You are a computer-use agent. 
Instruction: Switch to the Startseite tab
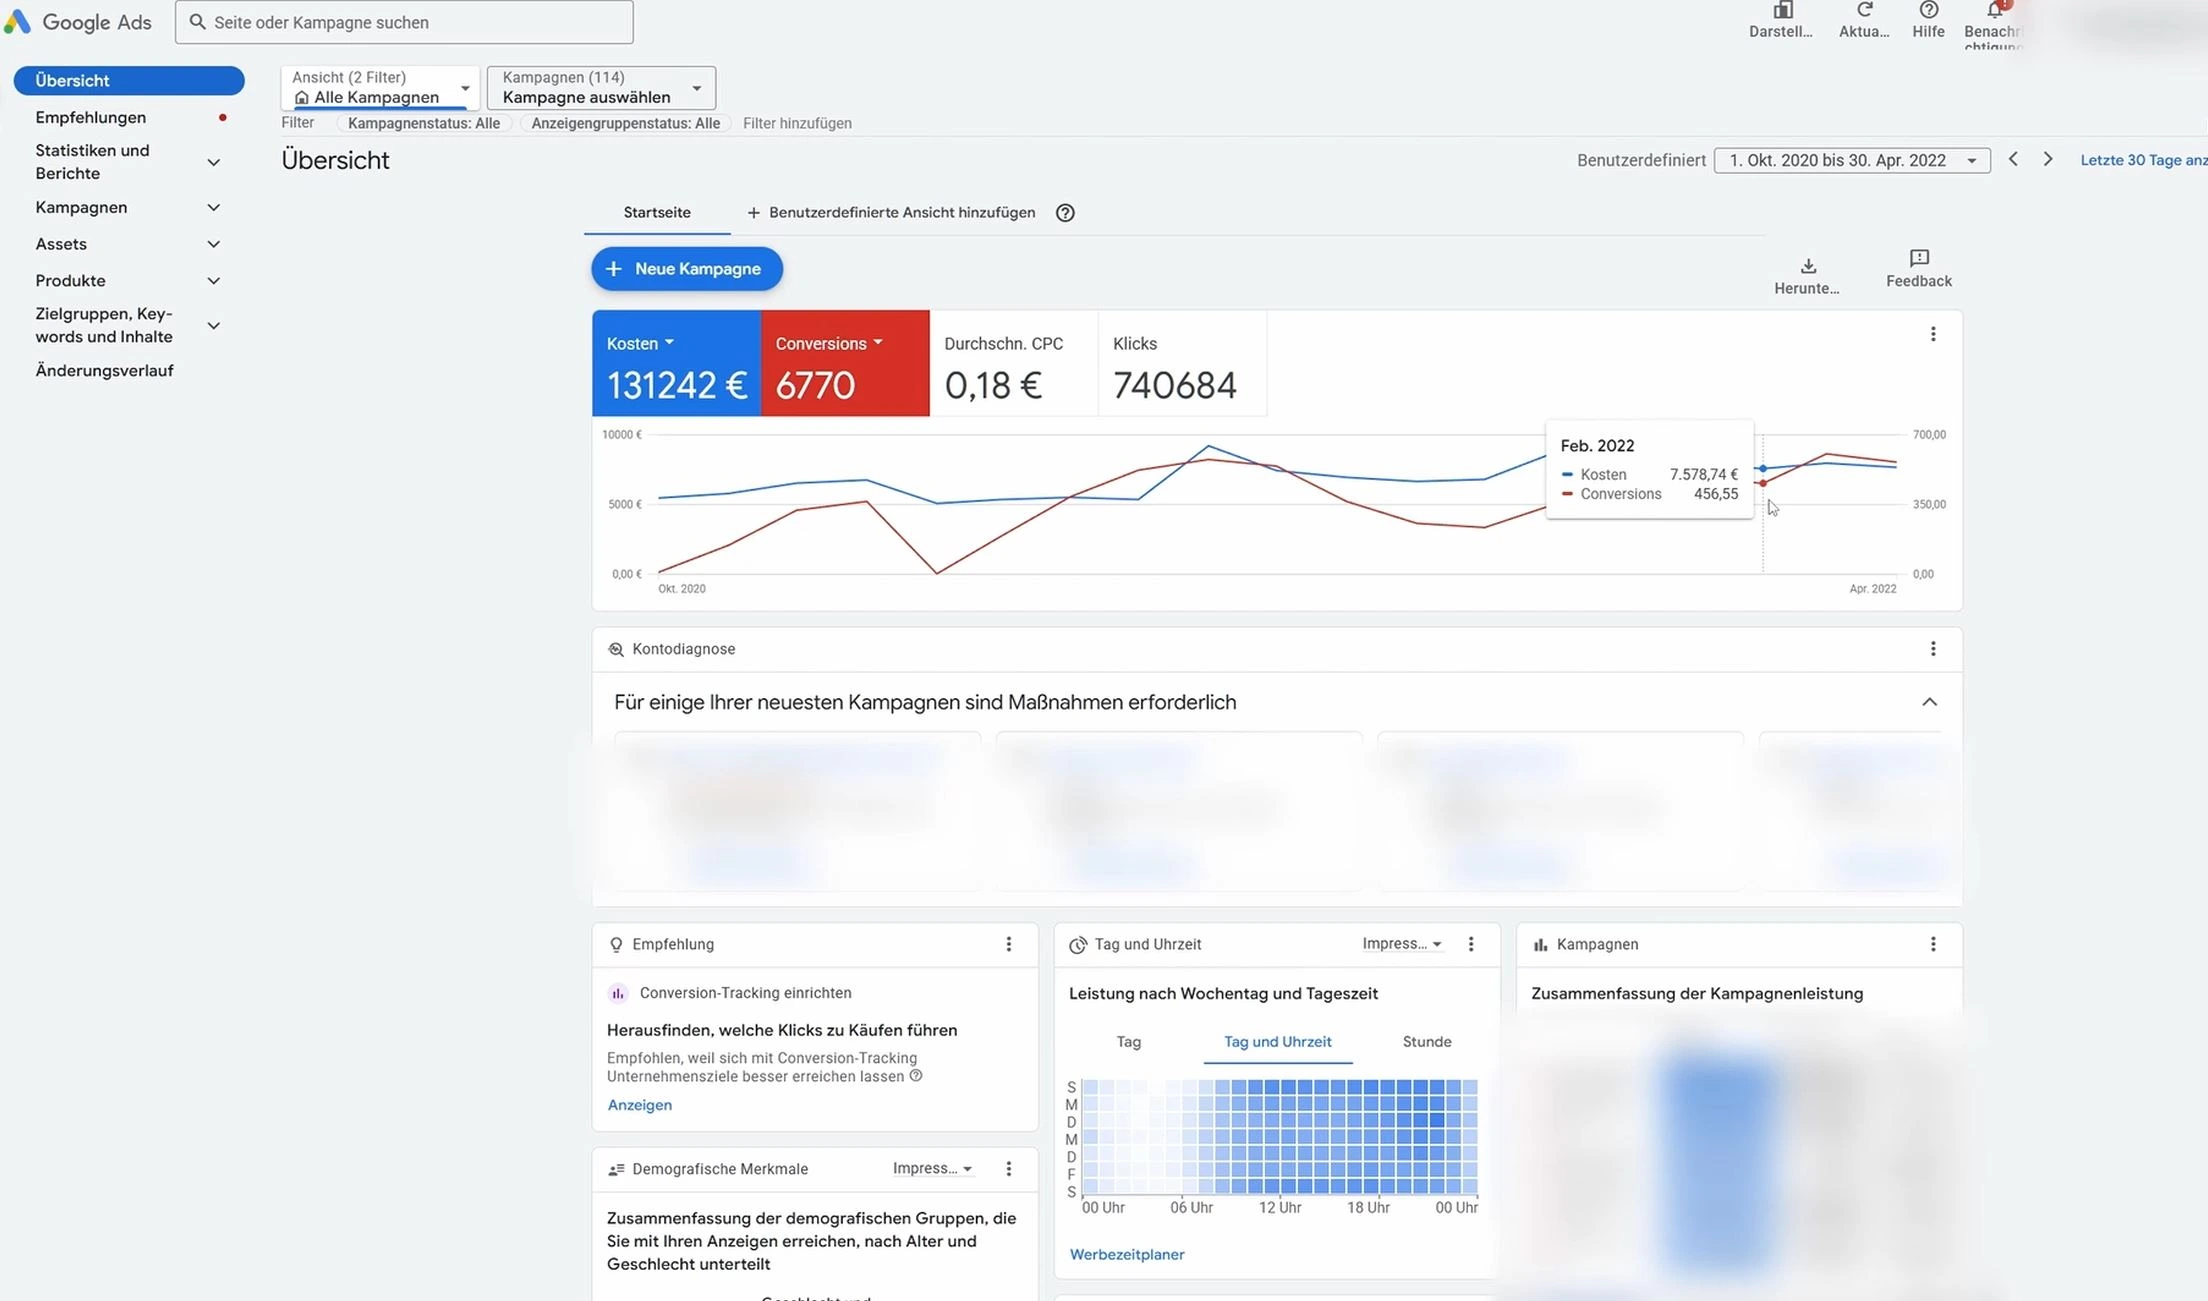pyautogui.click(x=657, y=212)
